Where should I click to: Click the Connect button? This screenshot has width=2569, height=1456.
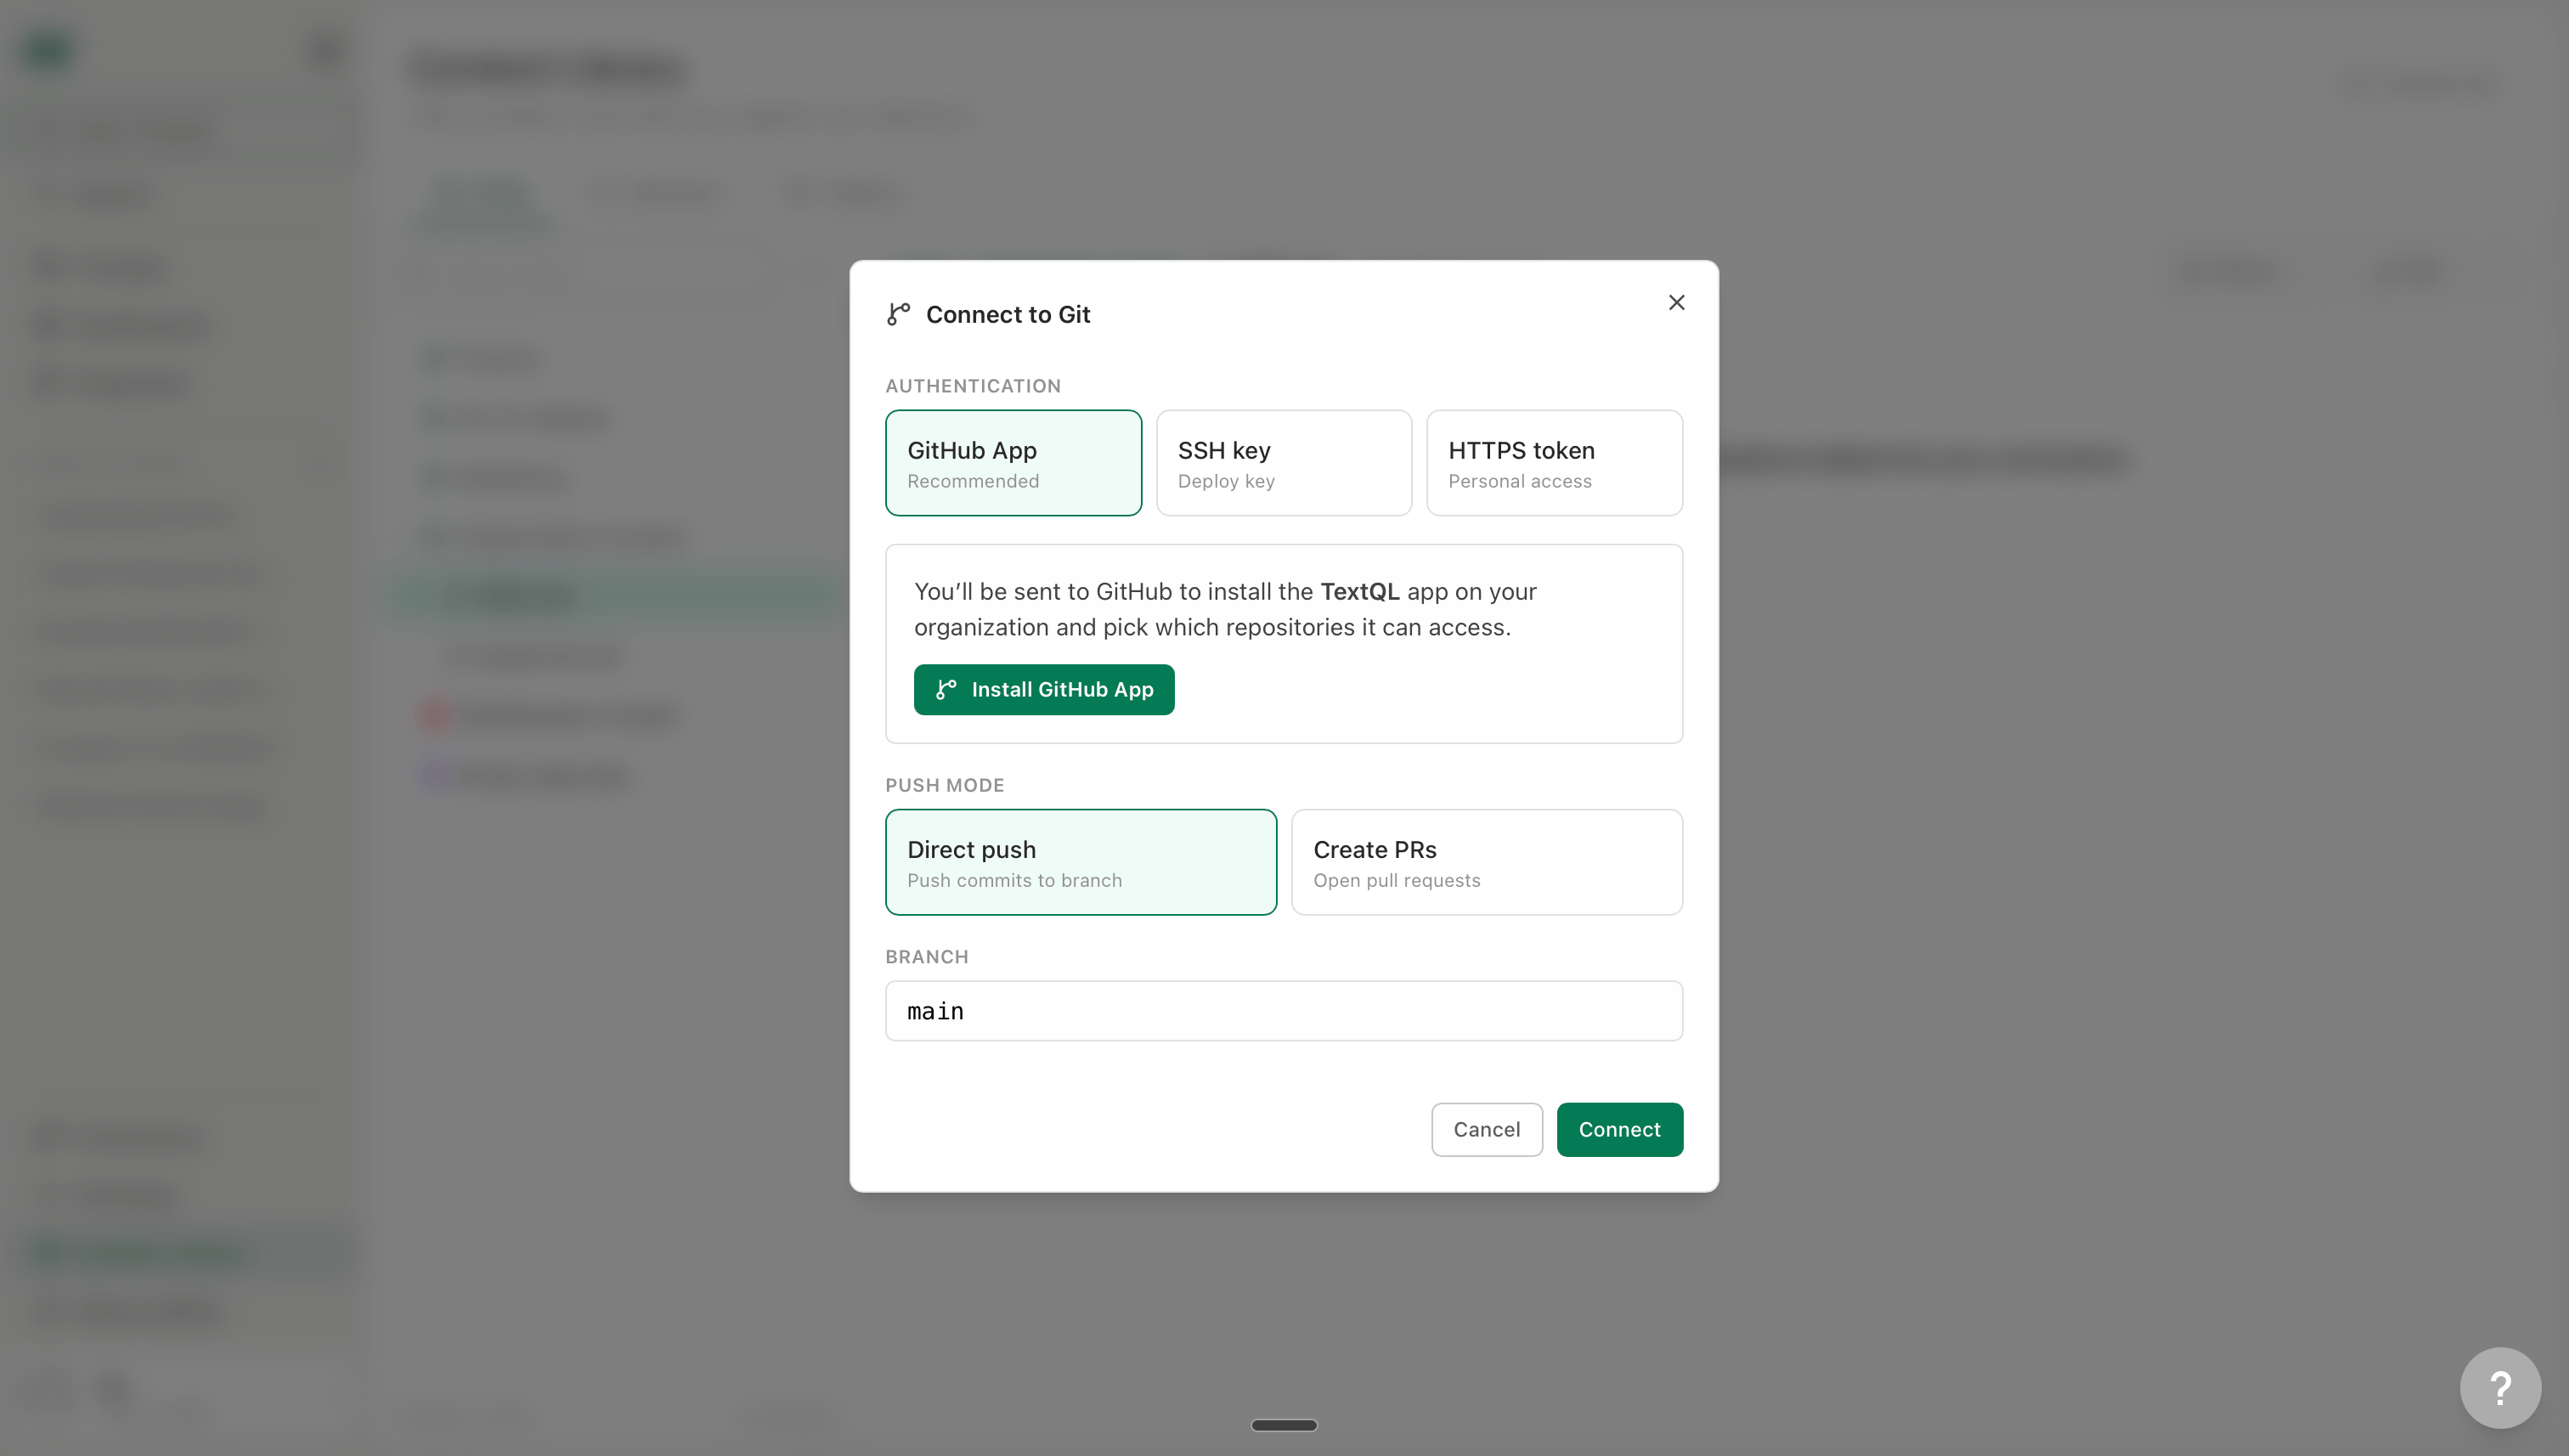point(1619,1129)
